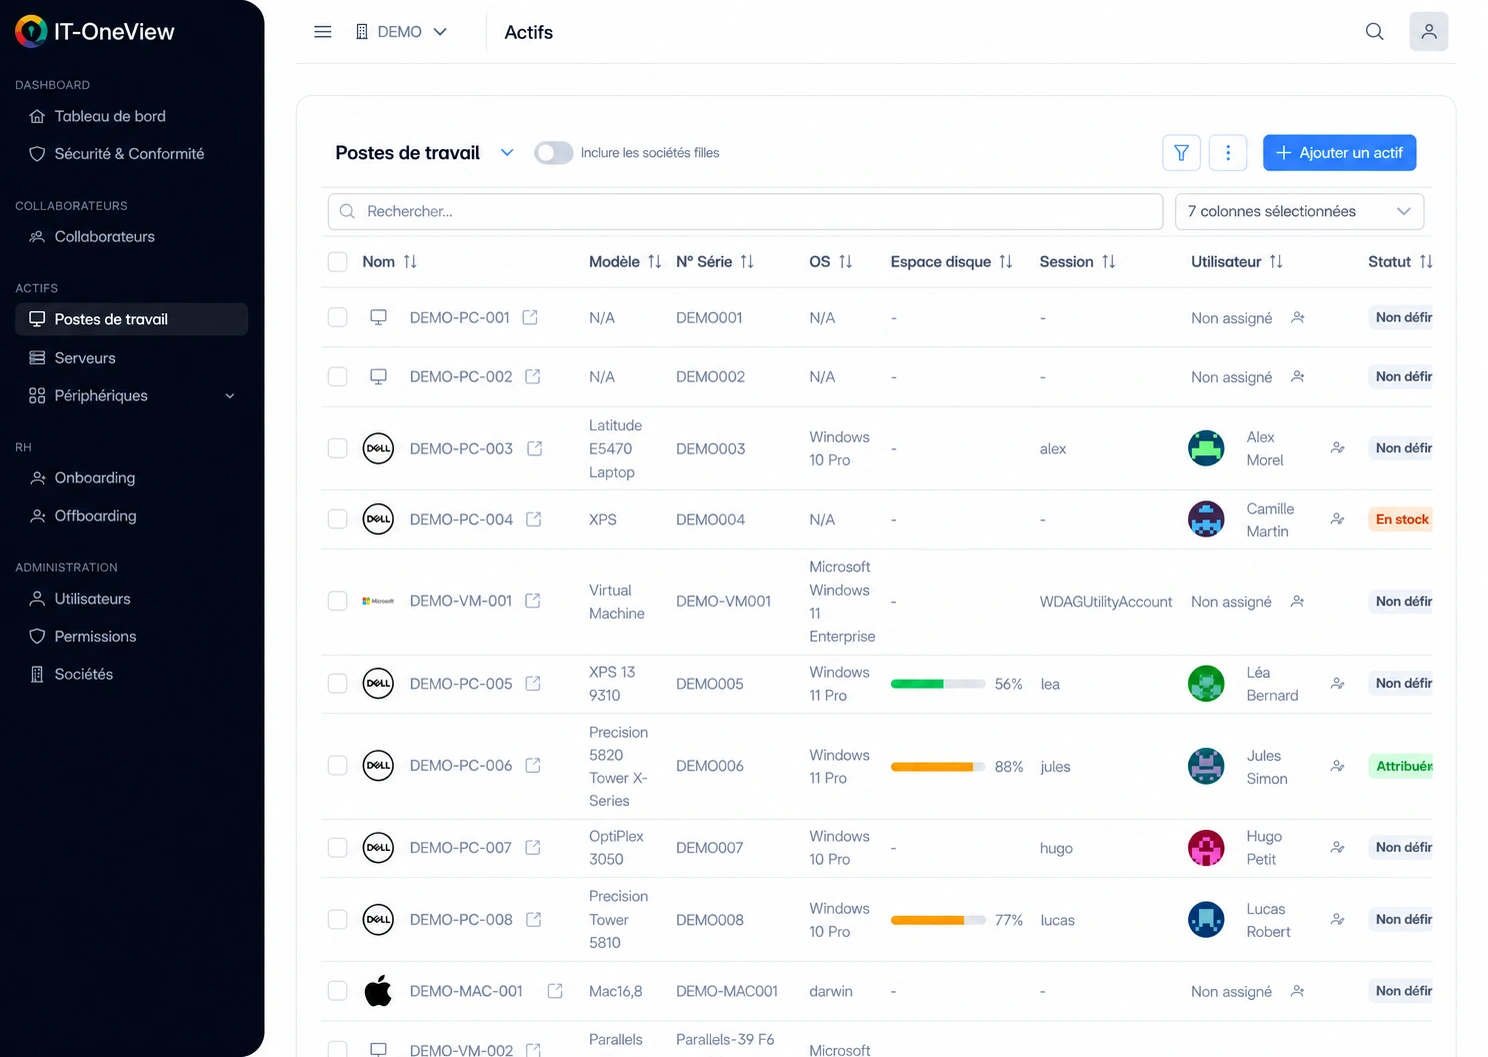1488x1057 pixels.
Task: Click the WDAGUtilityAccount session cell
Action: [1105, 602]
